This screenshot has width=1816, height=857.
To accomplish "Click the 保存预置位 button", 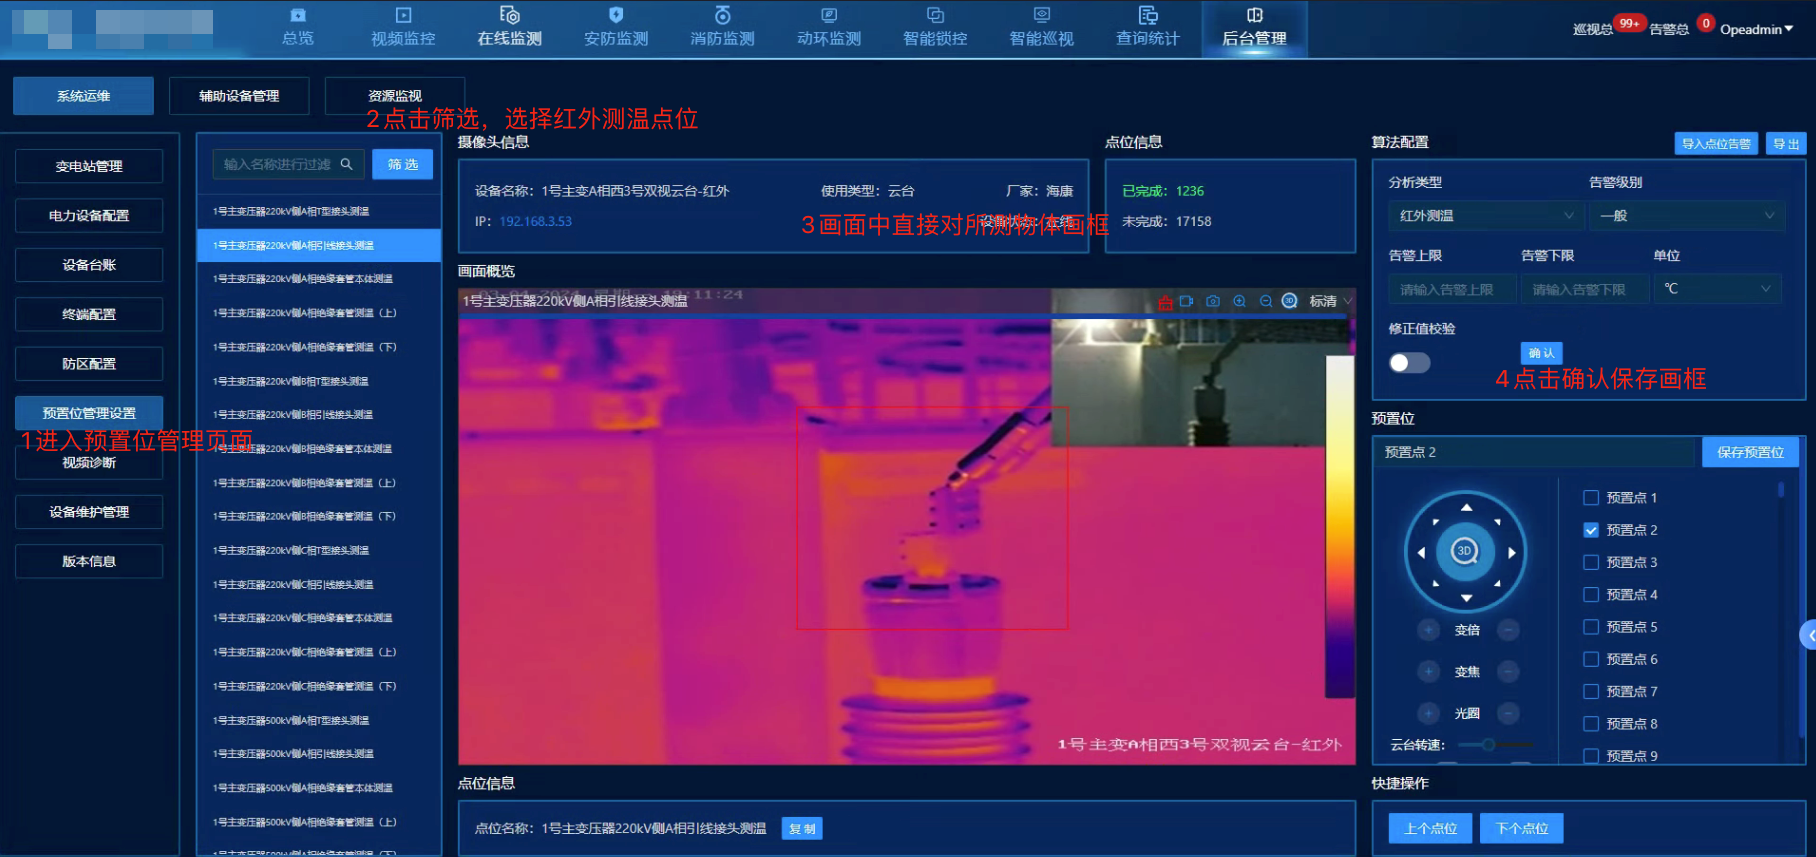I will pos(1750,452).
